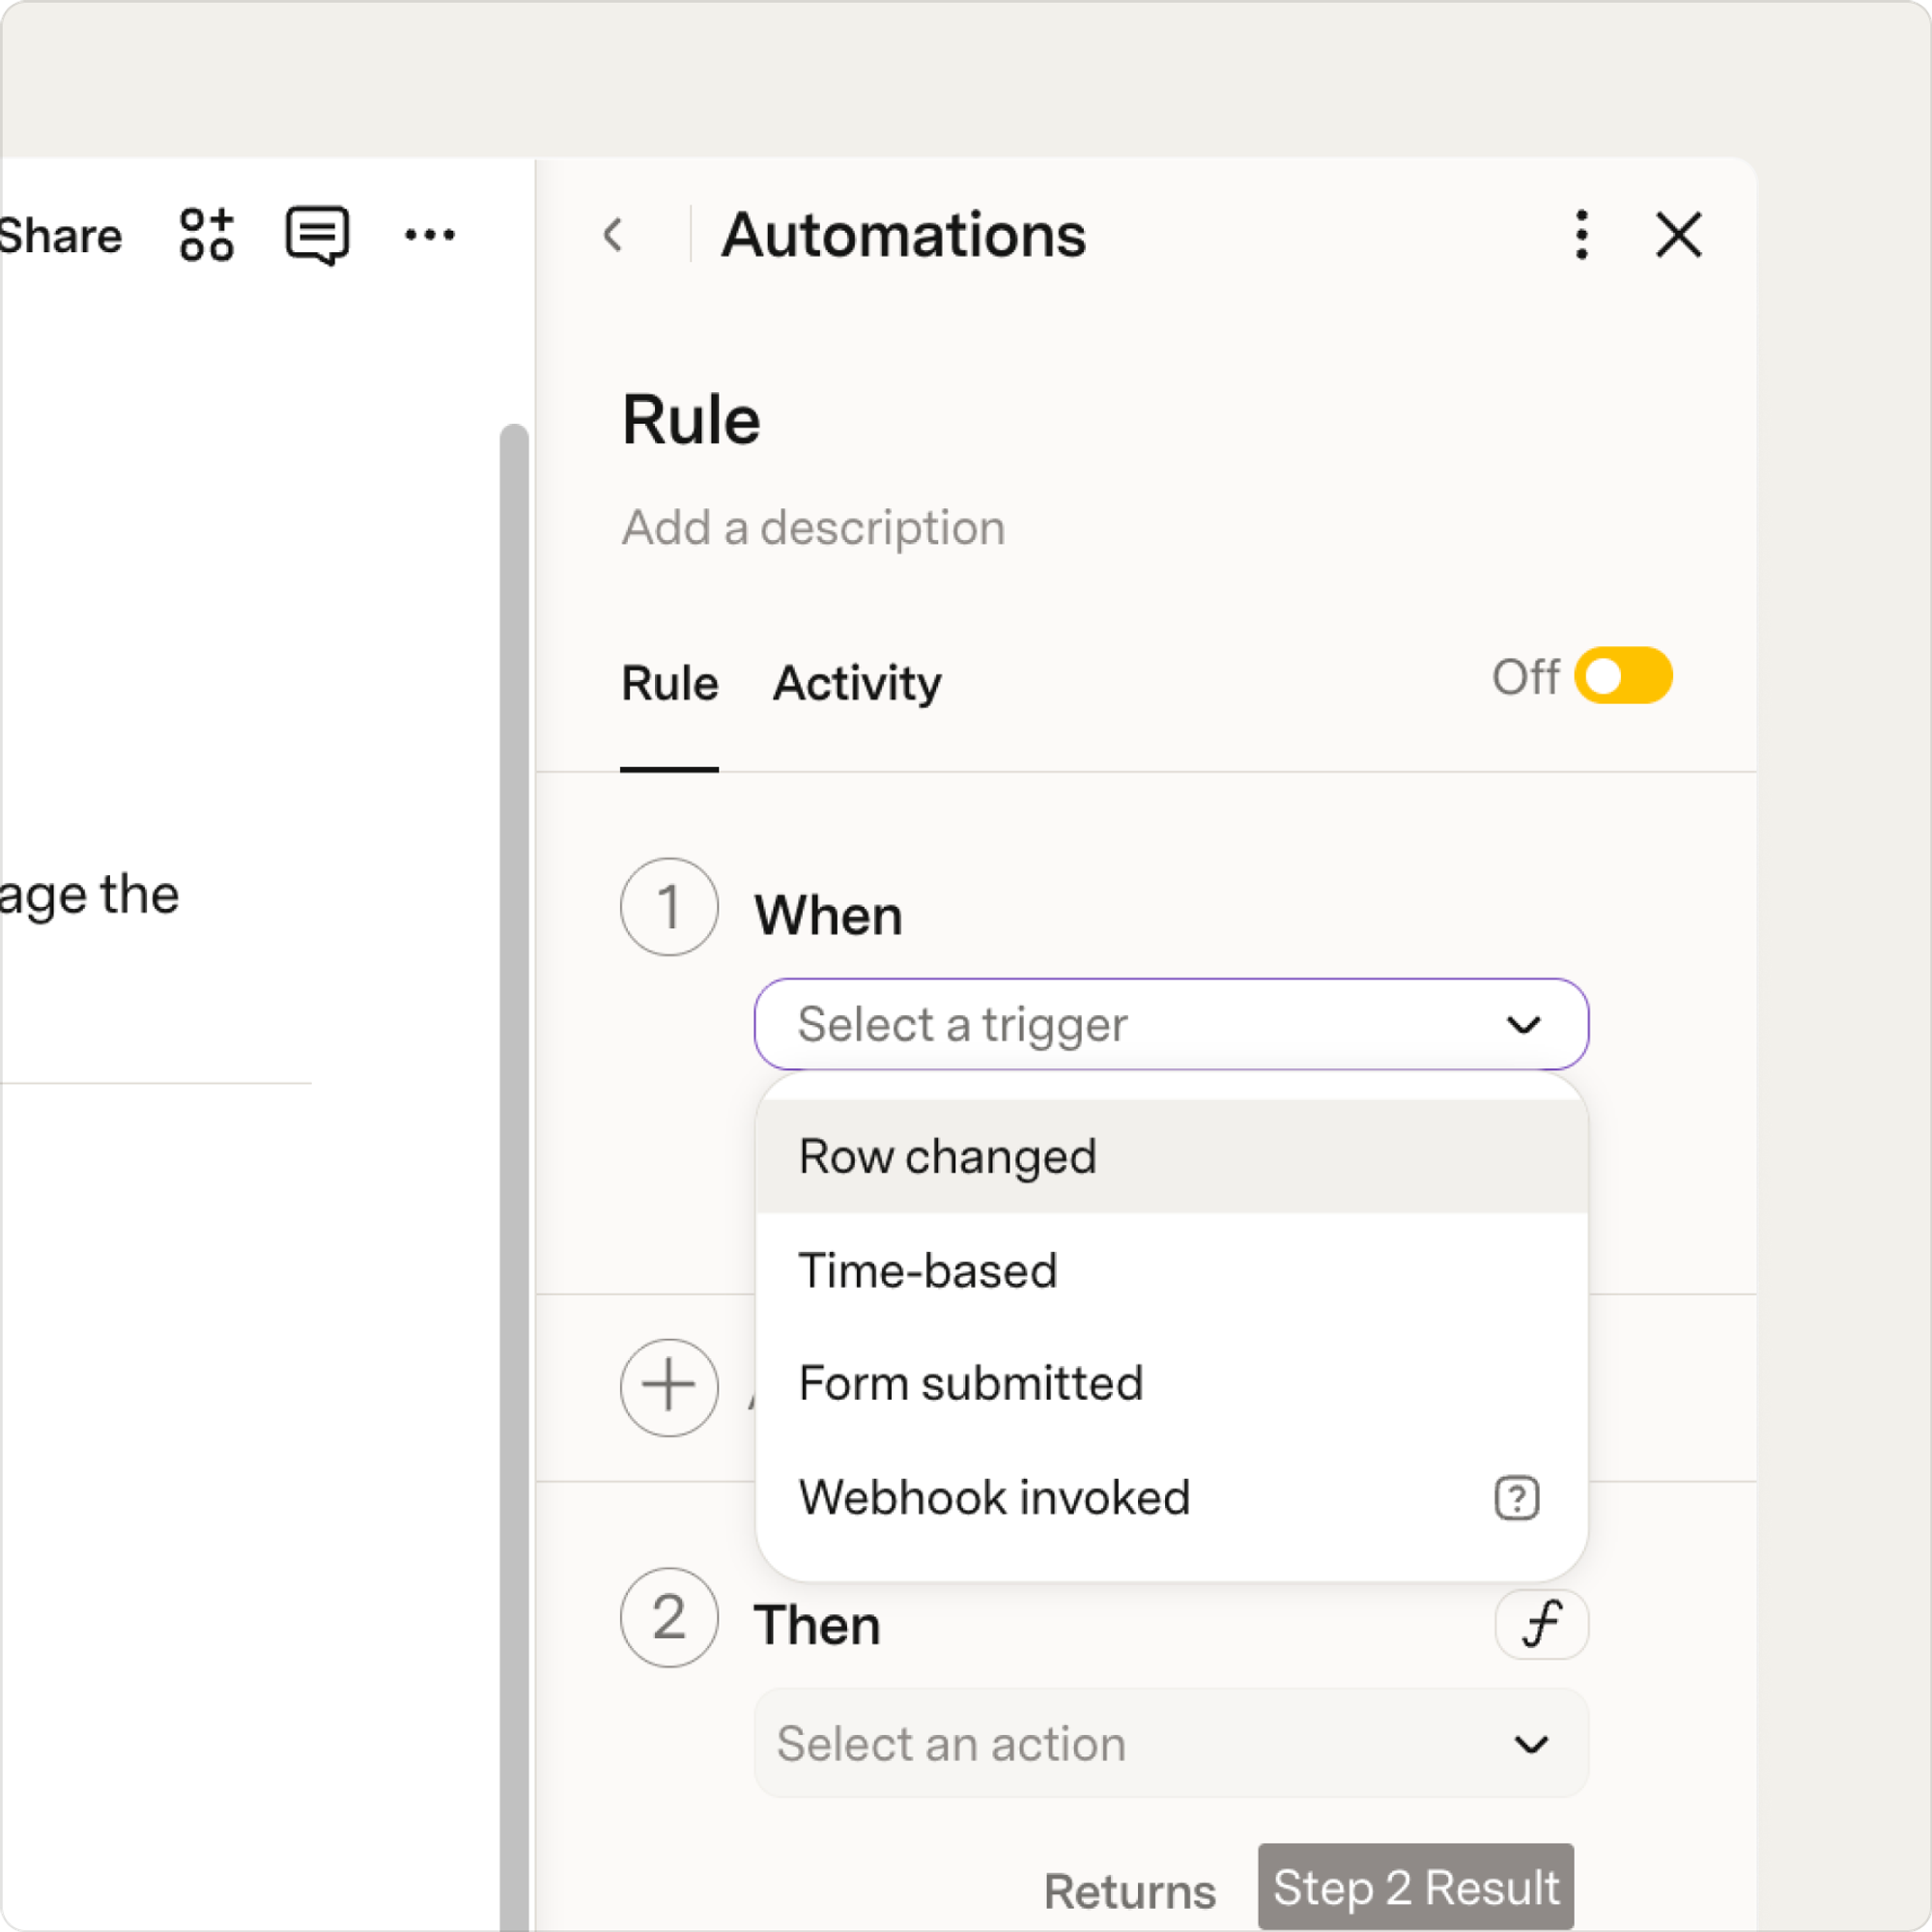
Task: Choose the Time-based trigger
Action: [x=1171, y=1271]
